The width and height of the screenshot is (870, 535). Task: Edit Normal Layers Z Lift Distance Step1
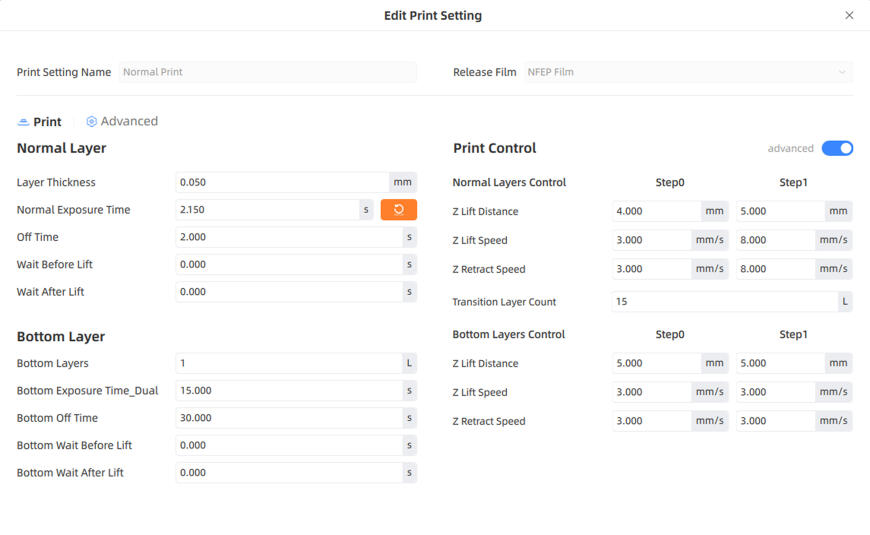click(780, 211)
